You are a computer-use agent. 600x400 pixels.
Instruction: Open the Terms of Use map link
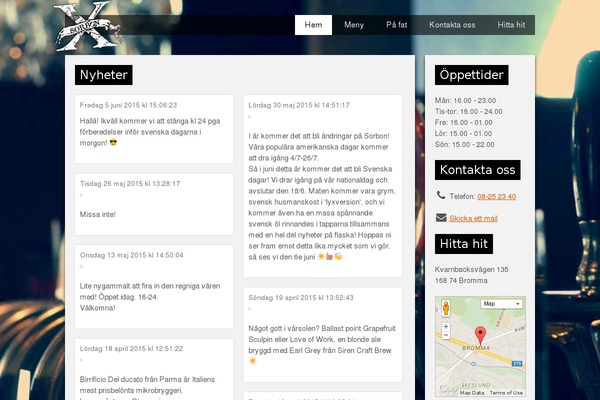coord(506,393)
